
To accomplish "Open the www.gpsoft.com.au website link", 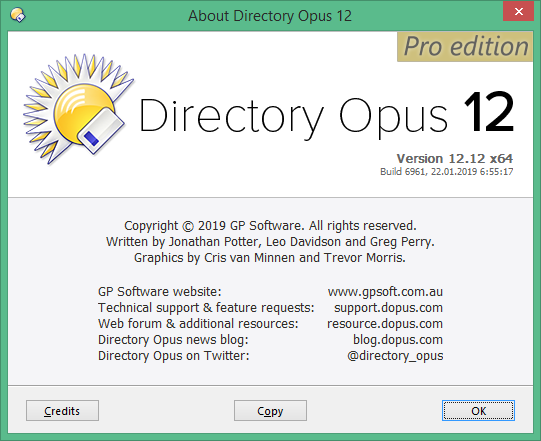I will [x=385, y=292].
